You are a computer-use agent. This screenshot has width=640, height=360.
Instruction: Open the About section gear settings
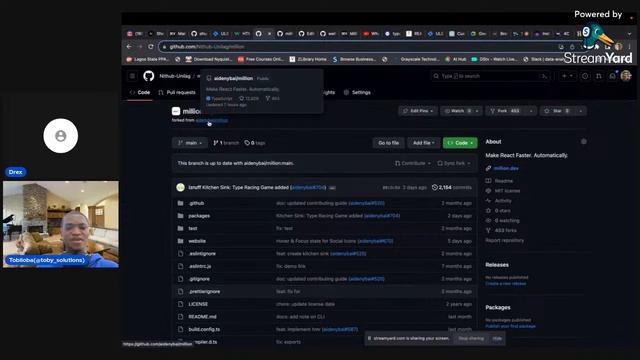point(584,142)
